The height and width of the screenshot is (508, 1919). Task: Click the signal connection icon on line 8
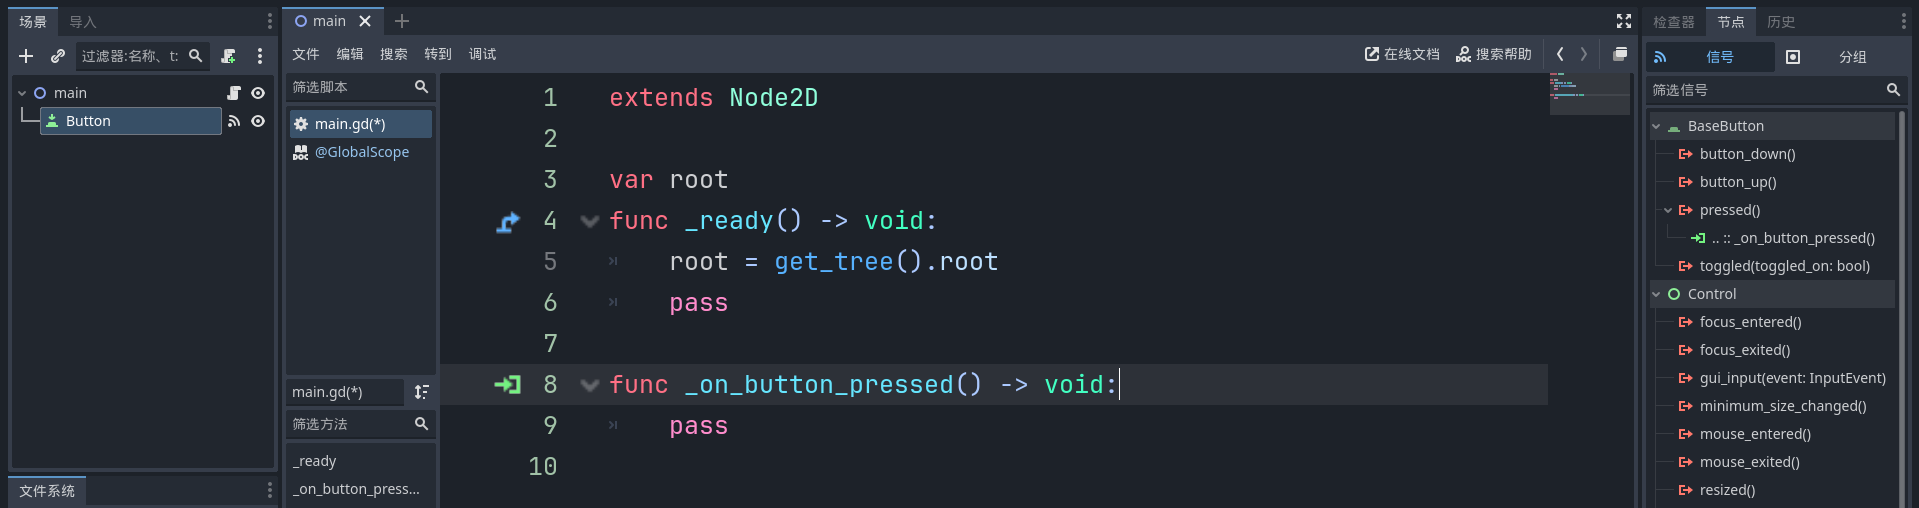tap(508, 385)
